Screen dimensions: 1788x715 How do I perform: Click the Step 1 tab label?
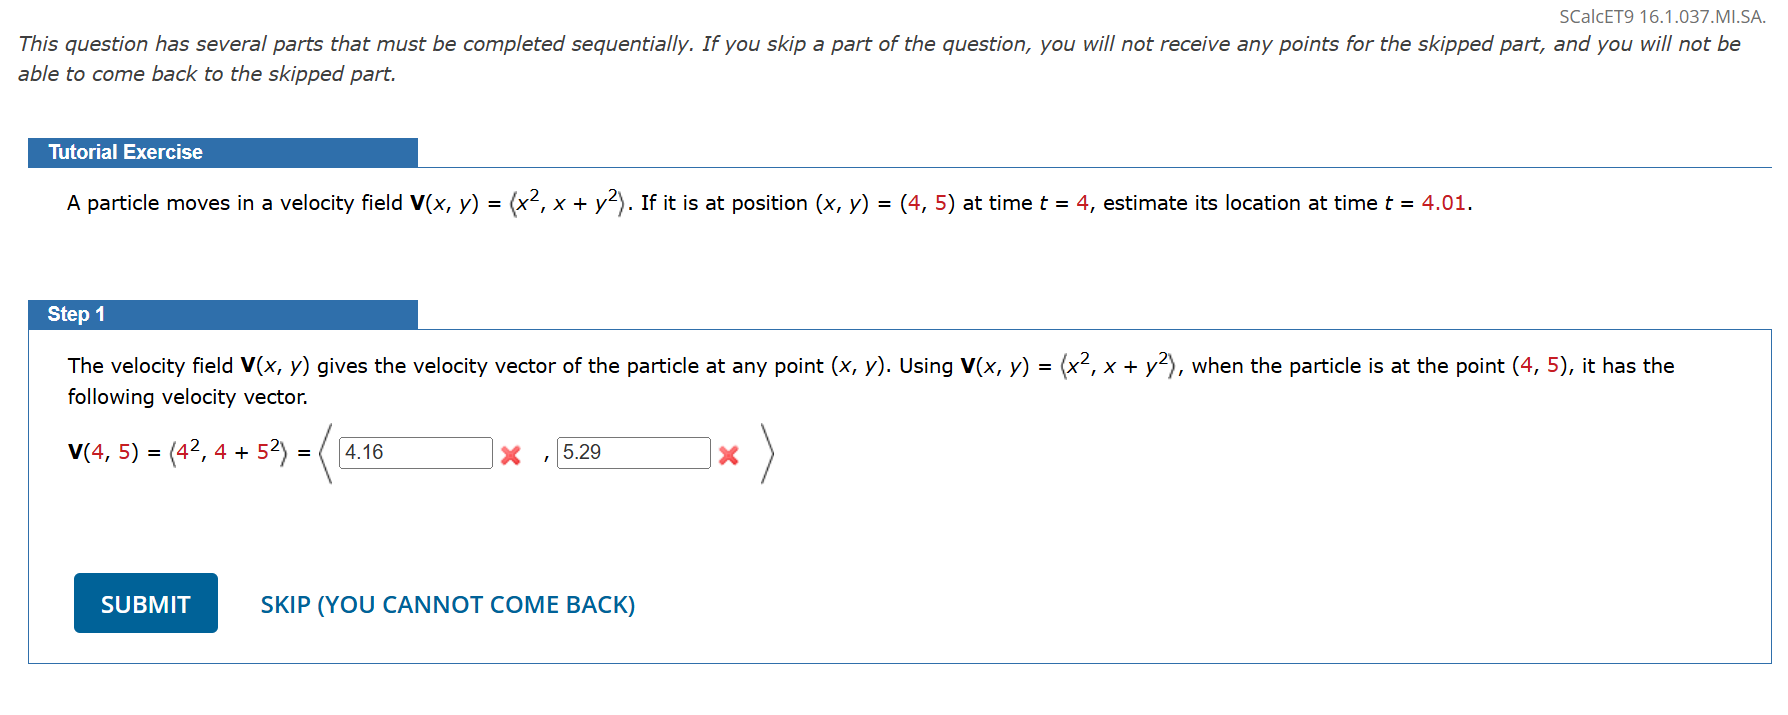point(76,314)
